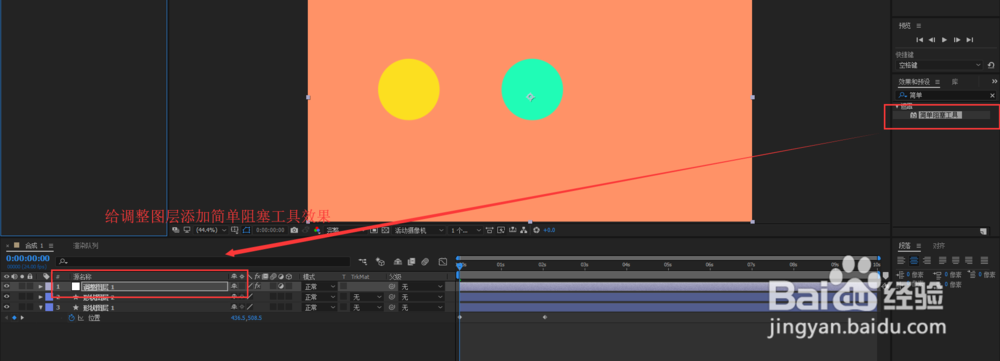This screenshot has height=361, width=1000.
Task: Hide the adjustment layer 1 via eye icon
Action: pyautogui.click(x=6, y=286)
